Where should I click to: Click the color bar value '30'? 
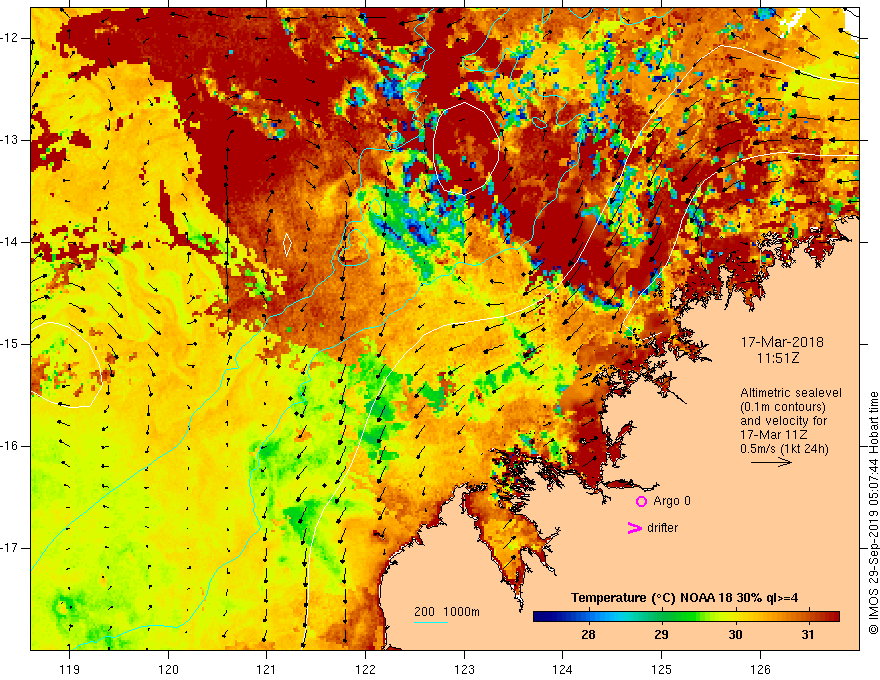735,635
